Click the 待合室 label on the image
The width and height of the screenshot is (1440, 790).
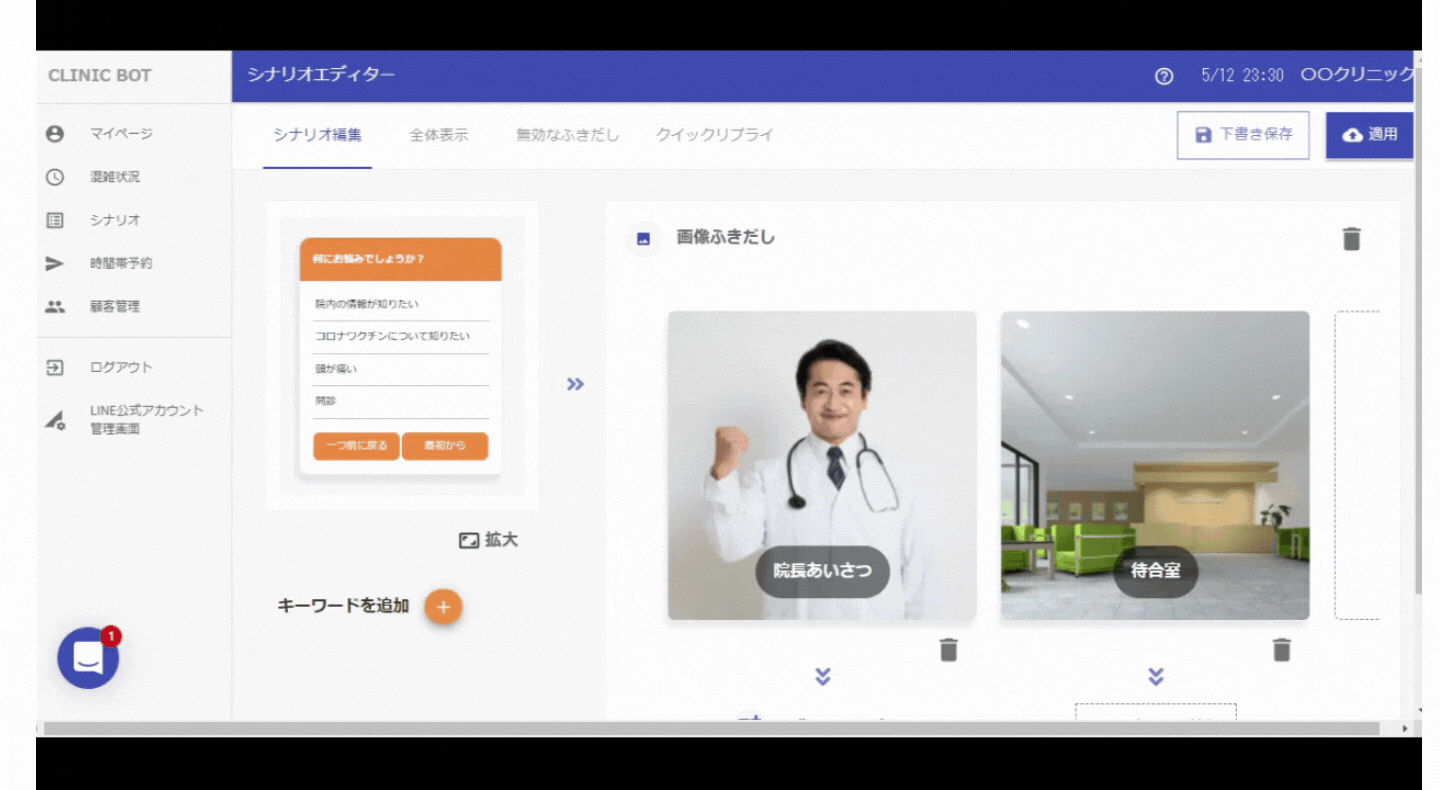click(x=1155, y=572)
